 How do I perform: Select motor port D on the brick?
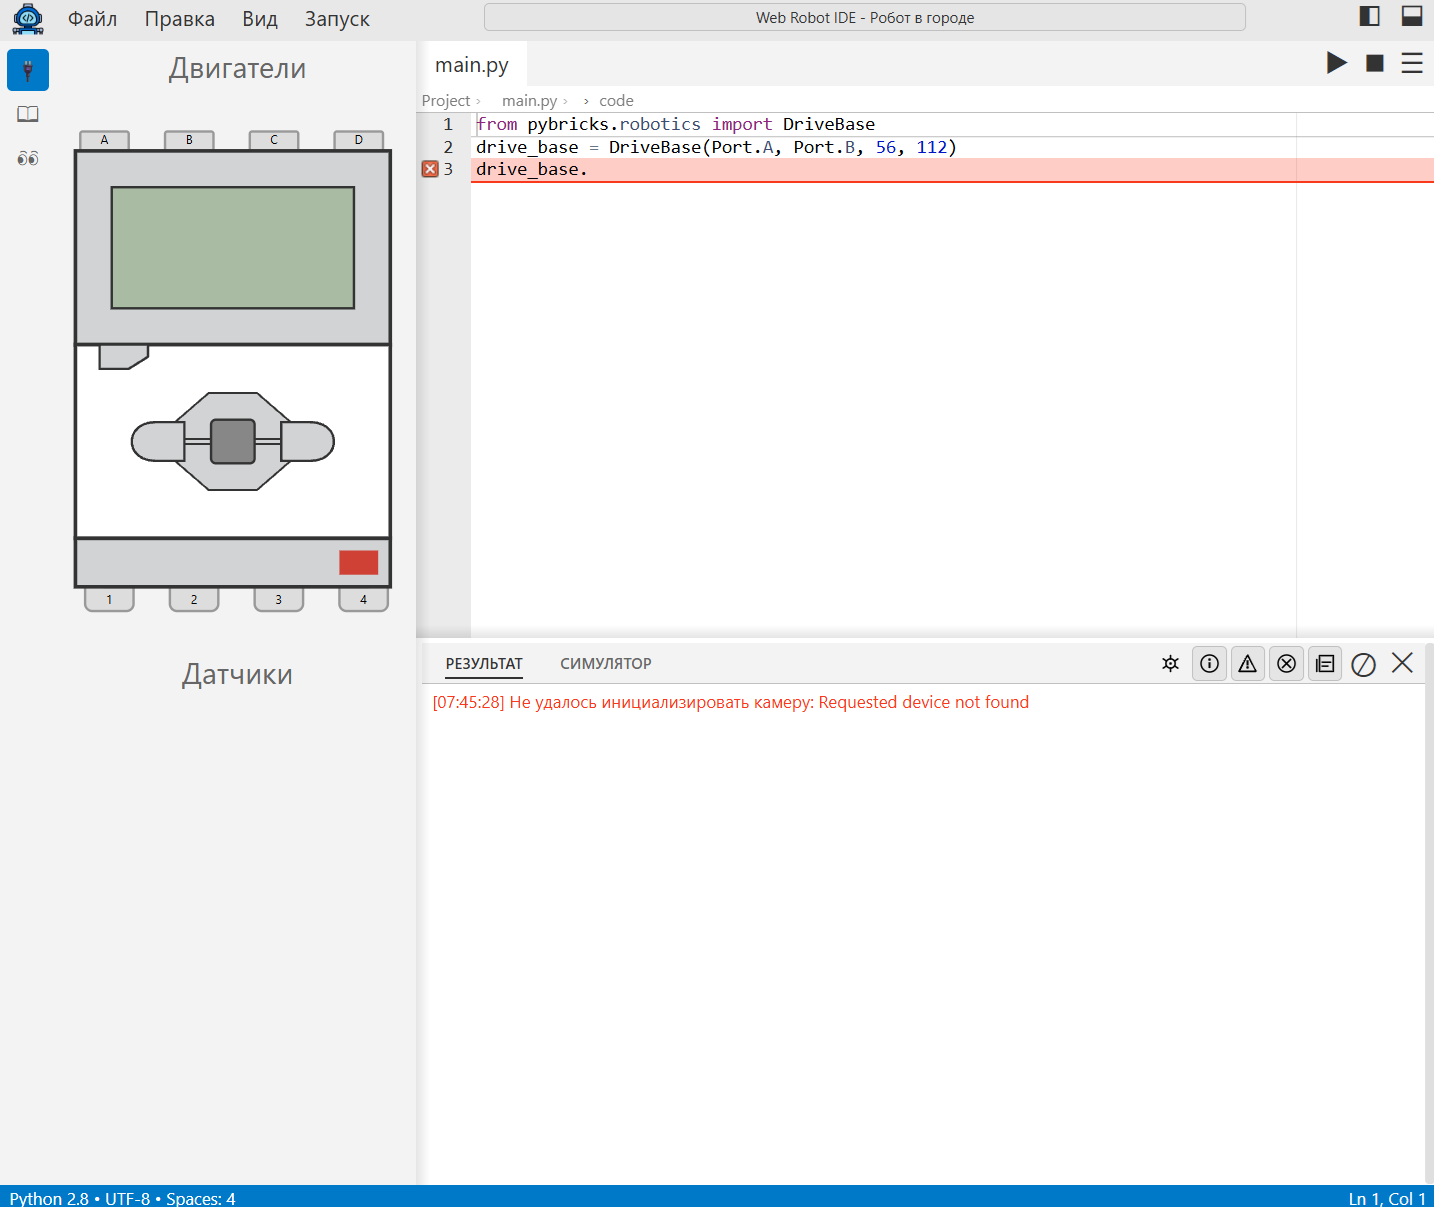click(359, 140)
